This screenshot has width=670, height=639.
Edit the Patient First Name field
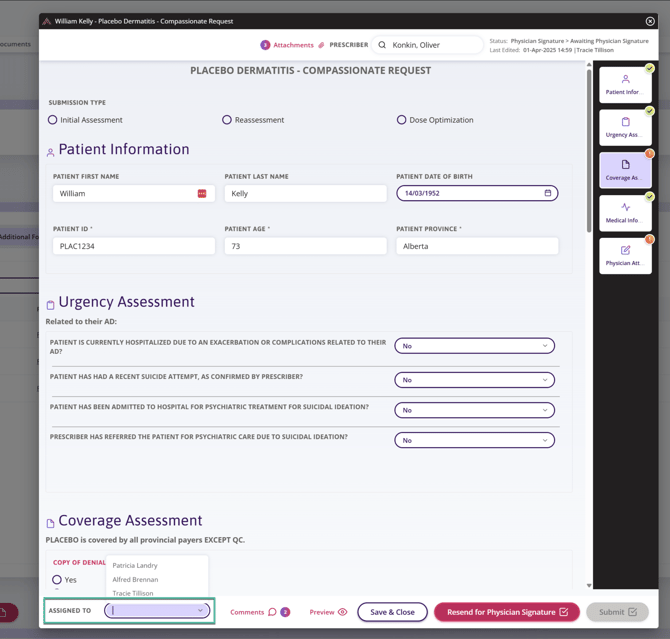pyautogui.click(x=134, y=194)
